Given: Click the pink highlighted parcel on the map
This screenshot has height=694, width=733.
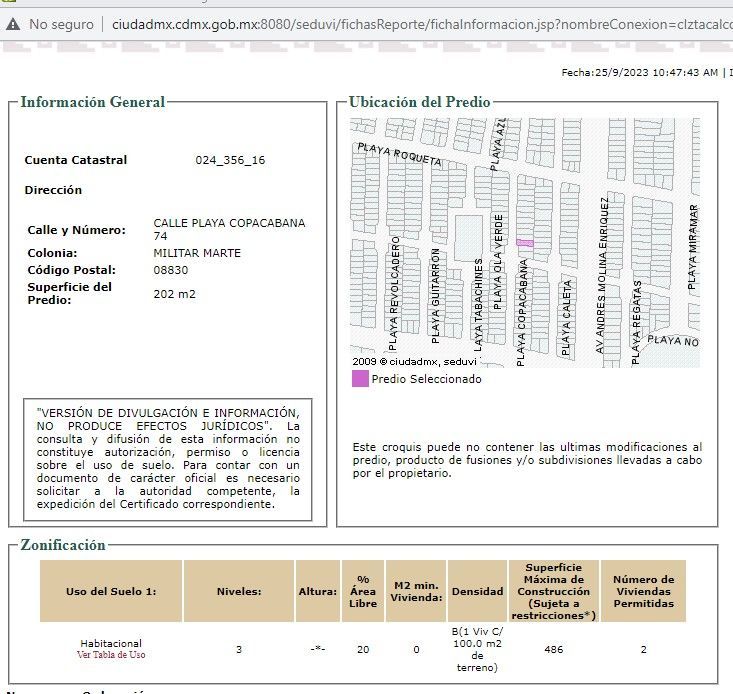Looking at the screenshot, I should (525, 243).
